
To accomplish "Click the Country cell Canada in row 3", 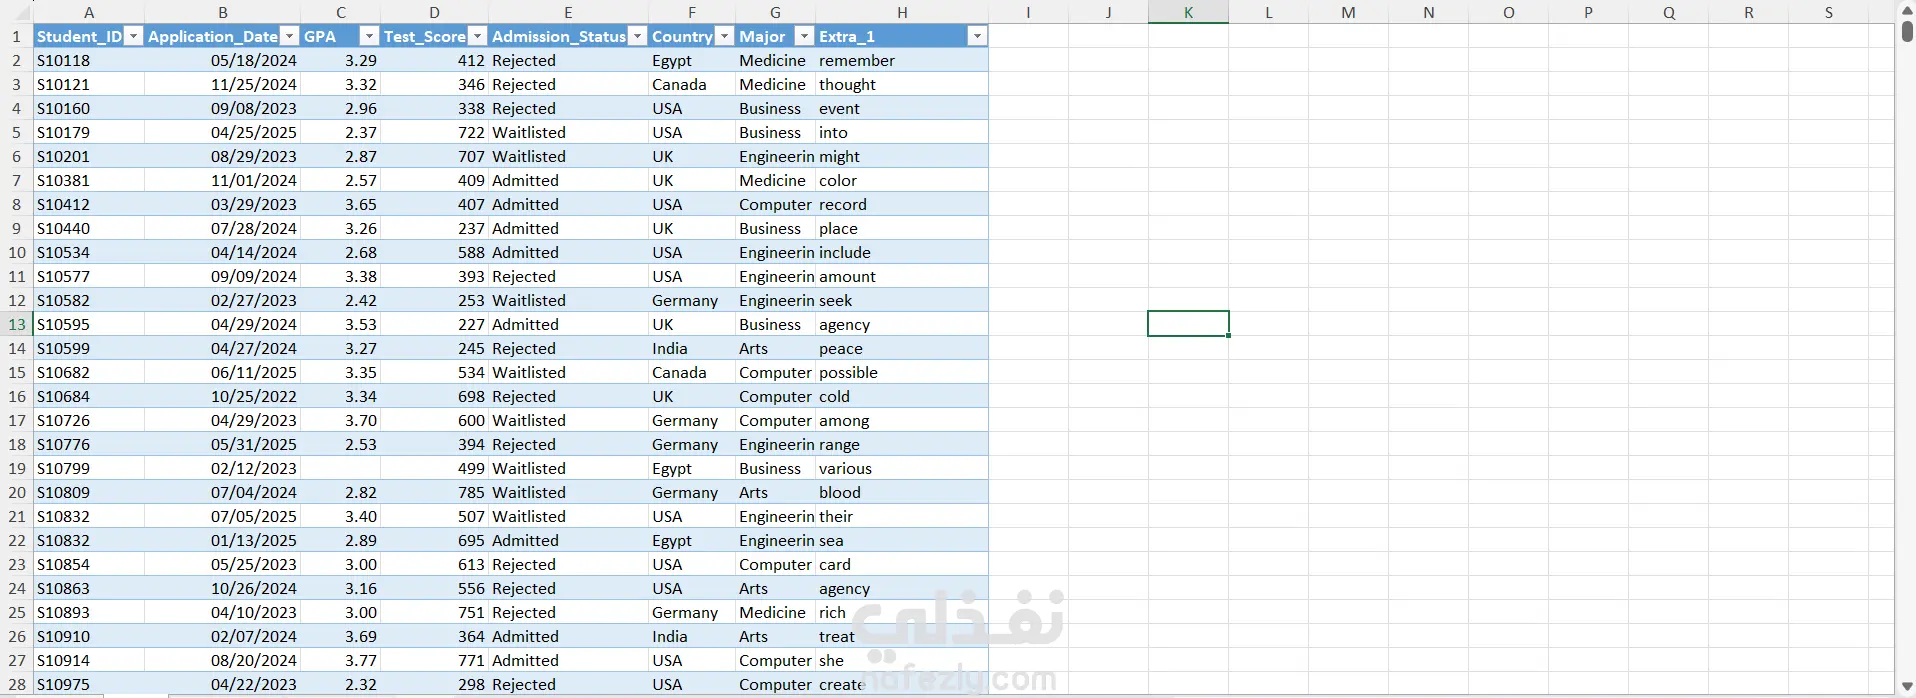I will 692,84.
